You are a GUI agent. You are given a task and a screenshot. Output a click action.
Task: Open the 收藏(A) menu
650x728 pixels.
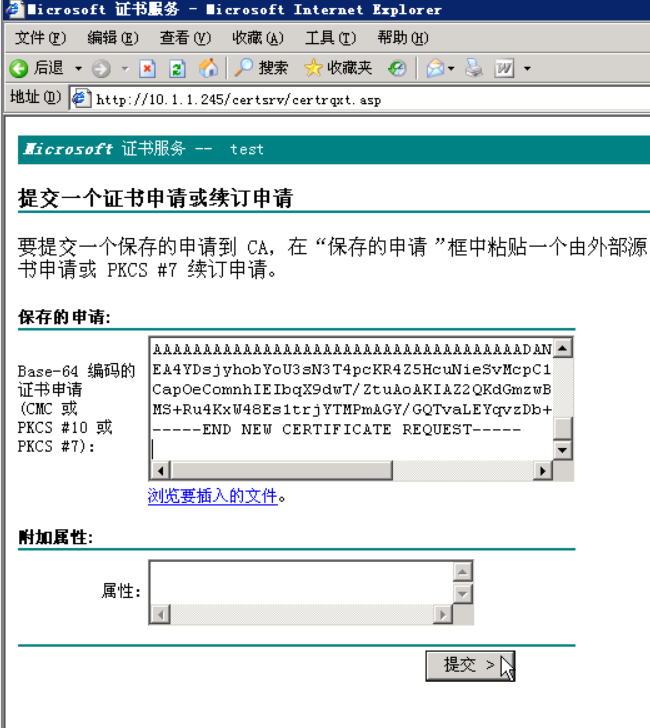click(258, 38)
